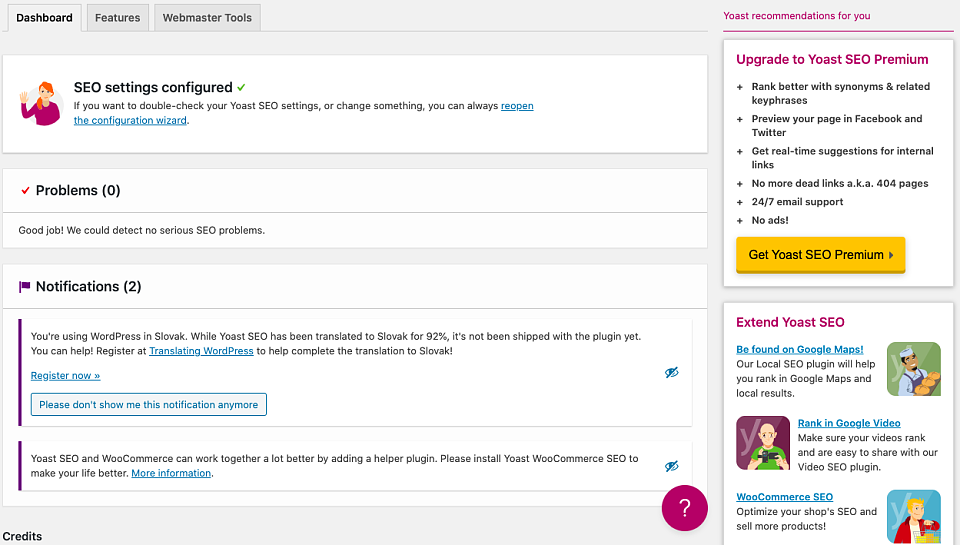Collapse the Notifications (2) section header

(x=355, y=287)
